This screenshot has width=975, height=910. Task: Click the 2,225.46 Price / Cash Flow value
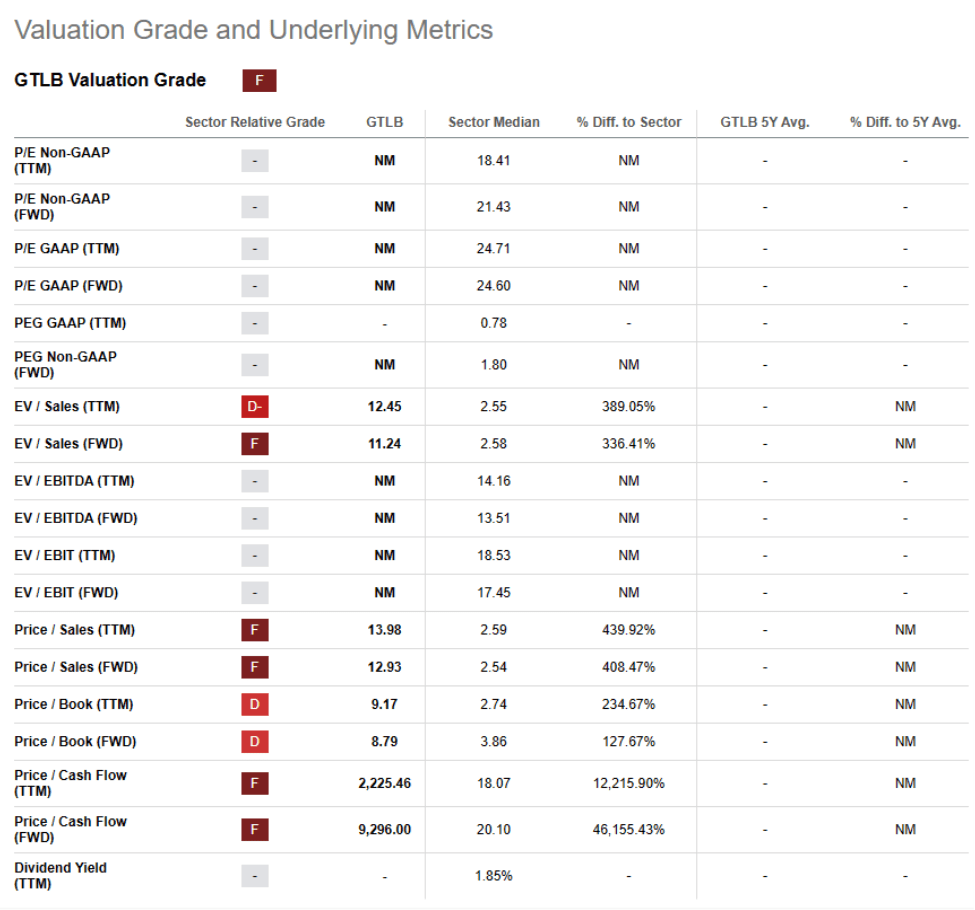point(384,784)
